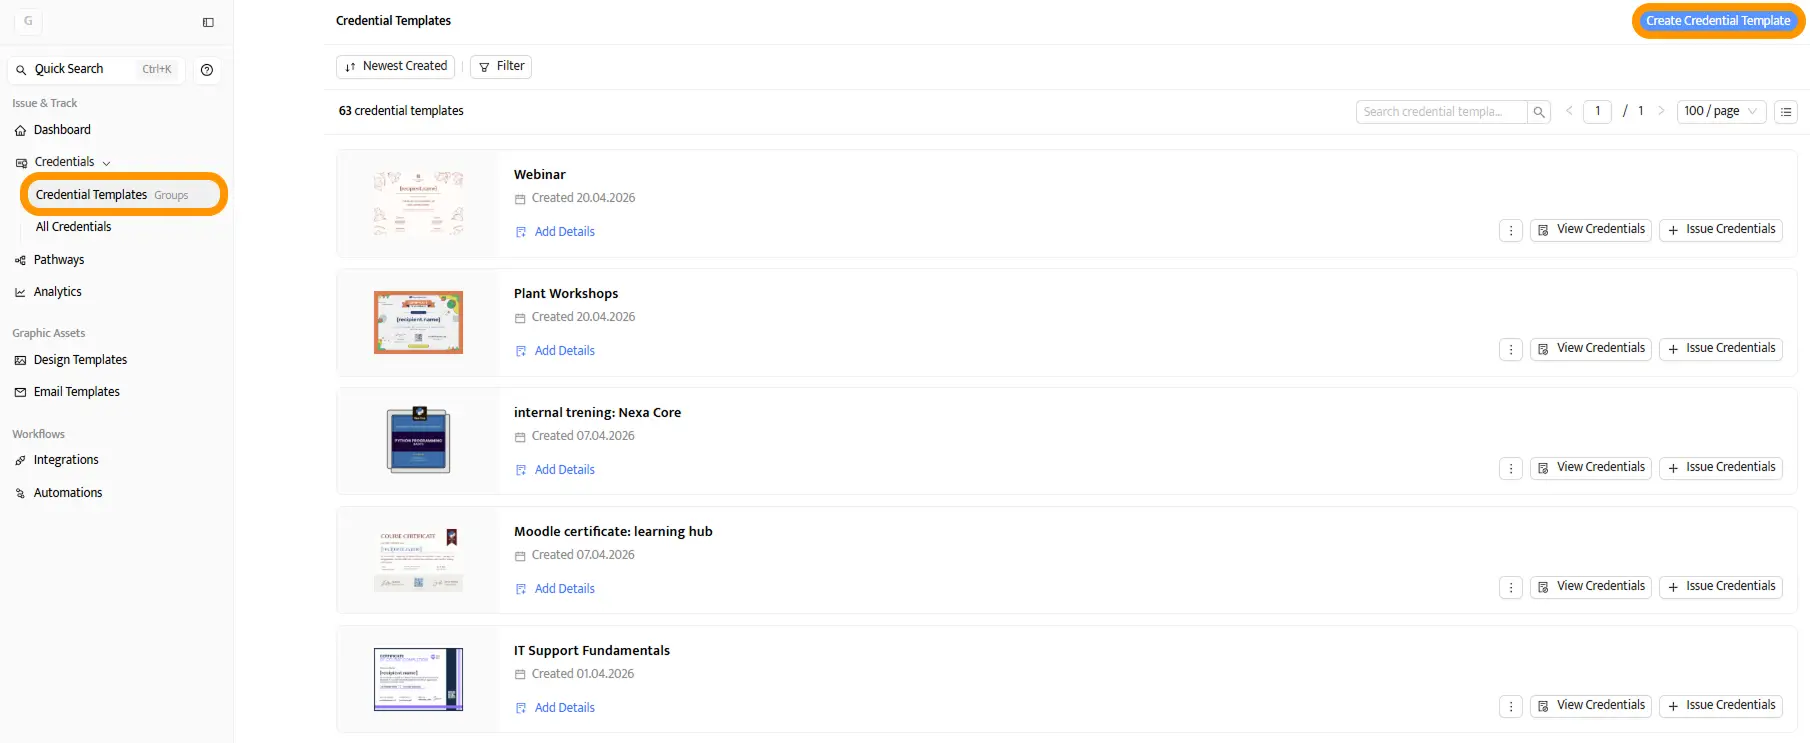The width and height of the screenshot is (1810, 743).
Task: Open Webinar template title
Action: (539, 175)
